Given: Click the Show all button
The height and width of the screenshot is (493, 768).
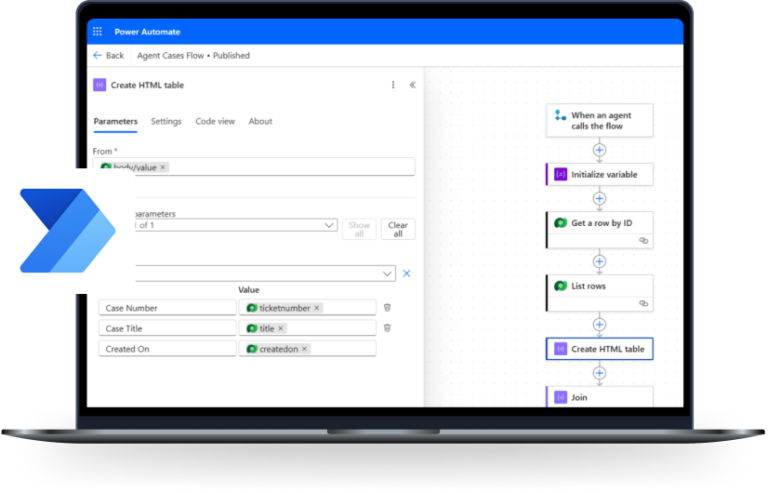Looking at the screenshot, I should coord(359,229).
